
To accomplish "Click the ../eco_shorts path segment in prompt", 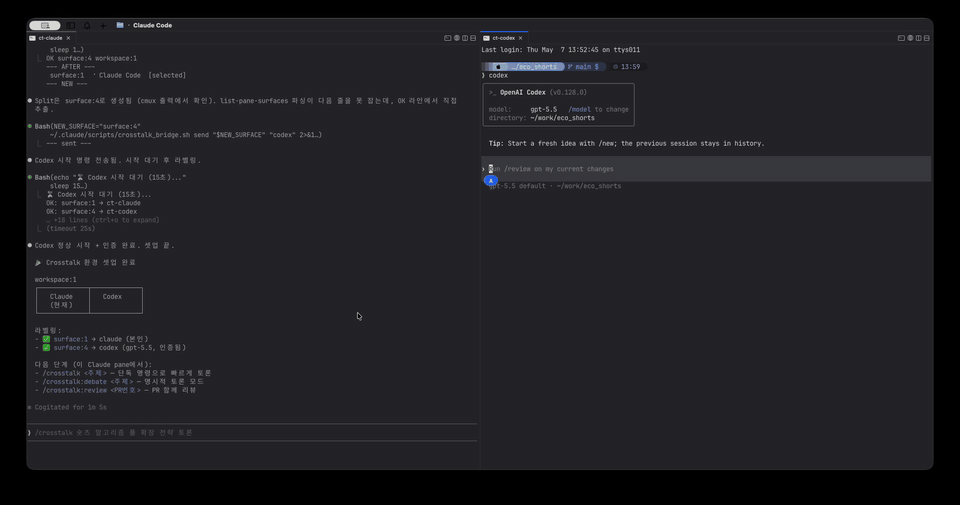I will coord(534,67).
